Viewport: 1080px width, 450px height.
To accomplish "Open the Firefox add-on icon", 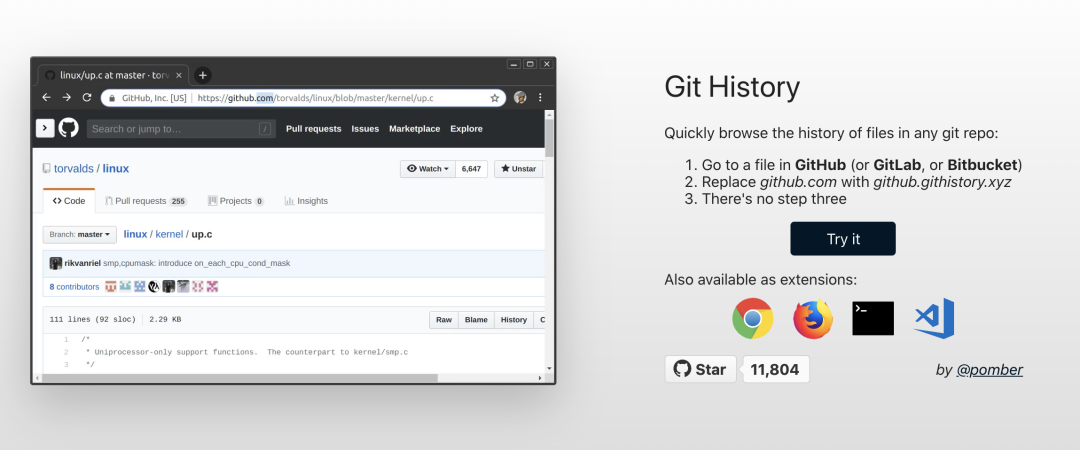I will point(813,319).
